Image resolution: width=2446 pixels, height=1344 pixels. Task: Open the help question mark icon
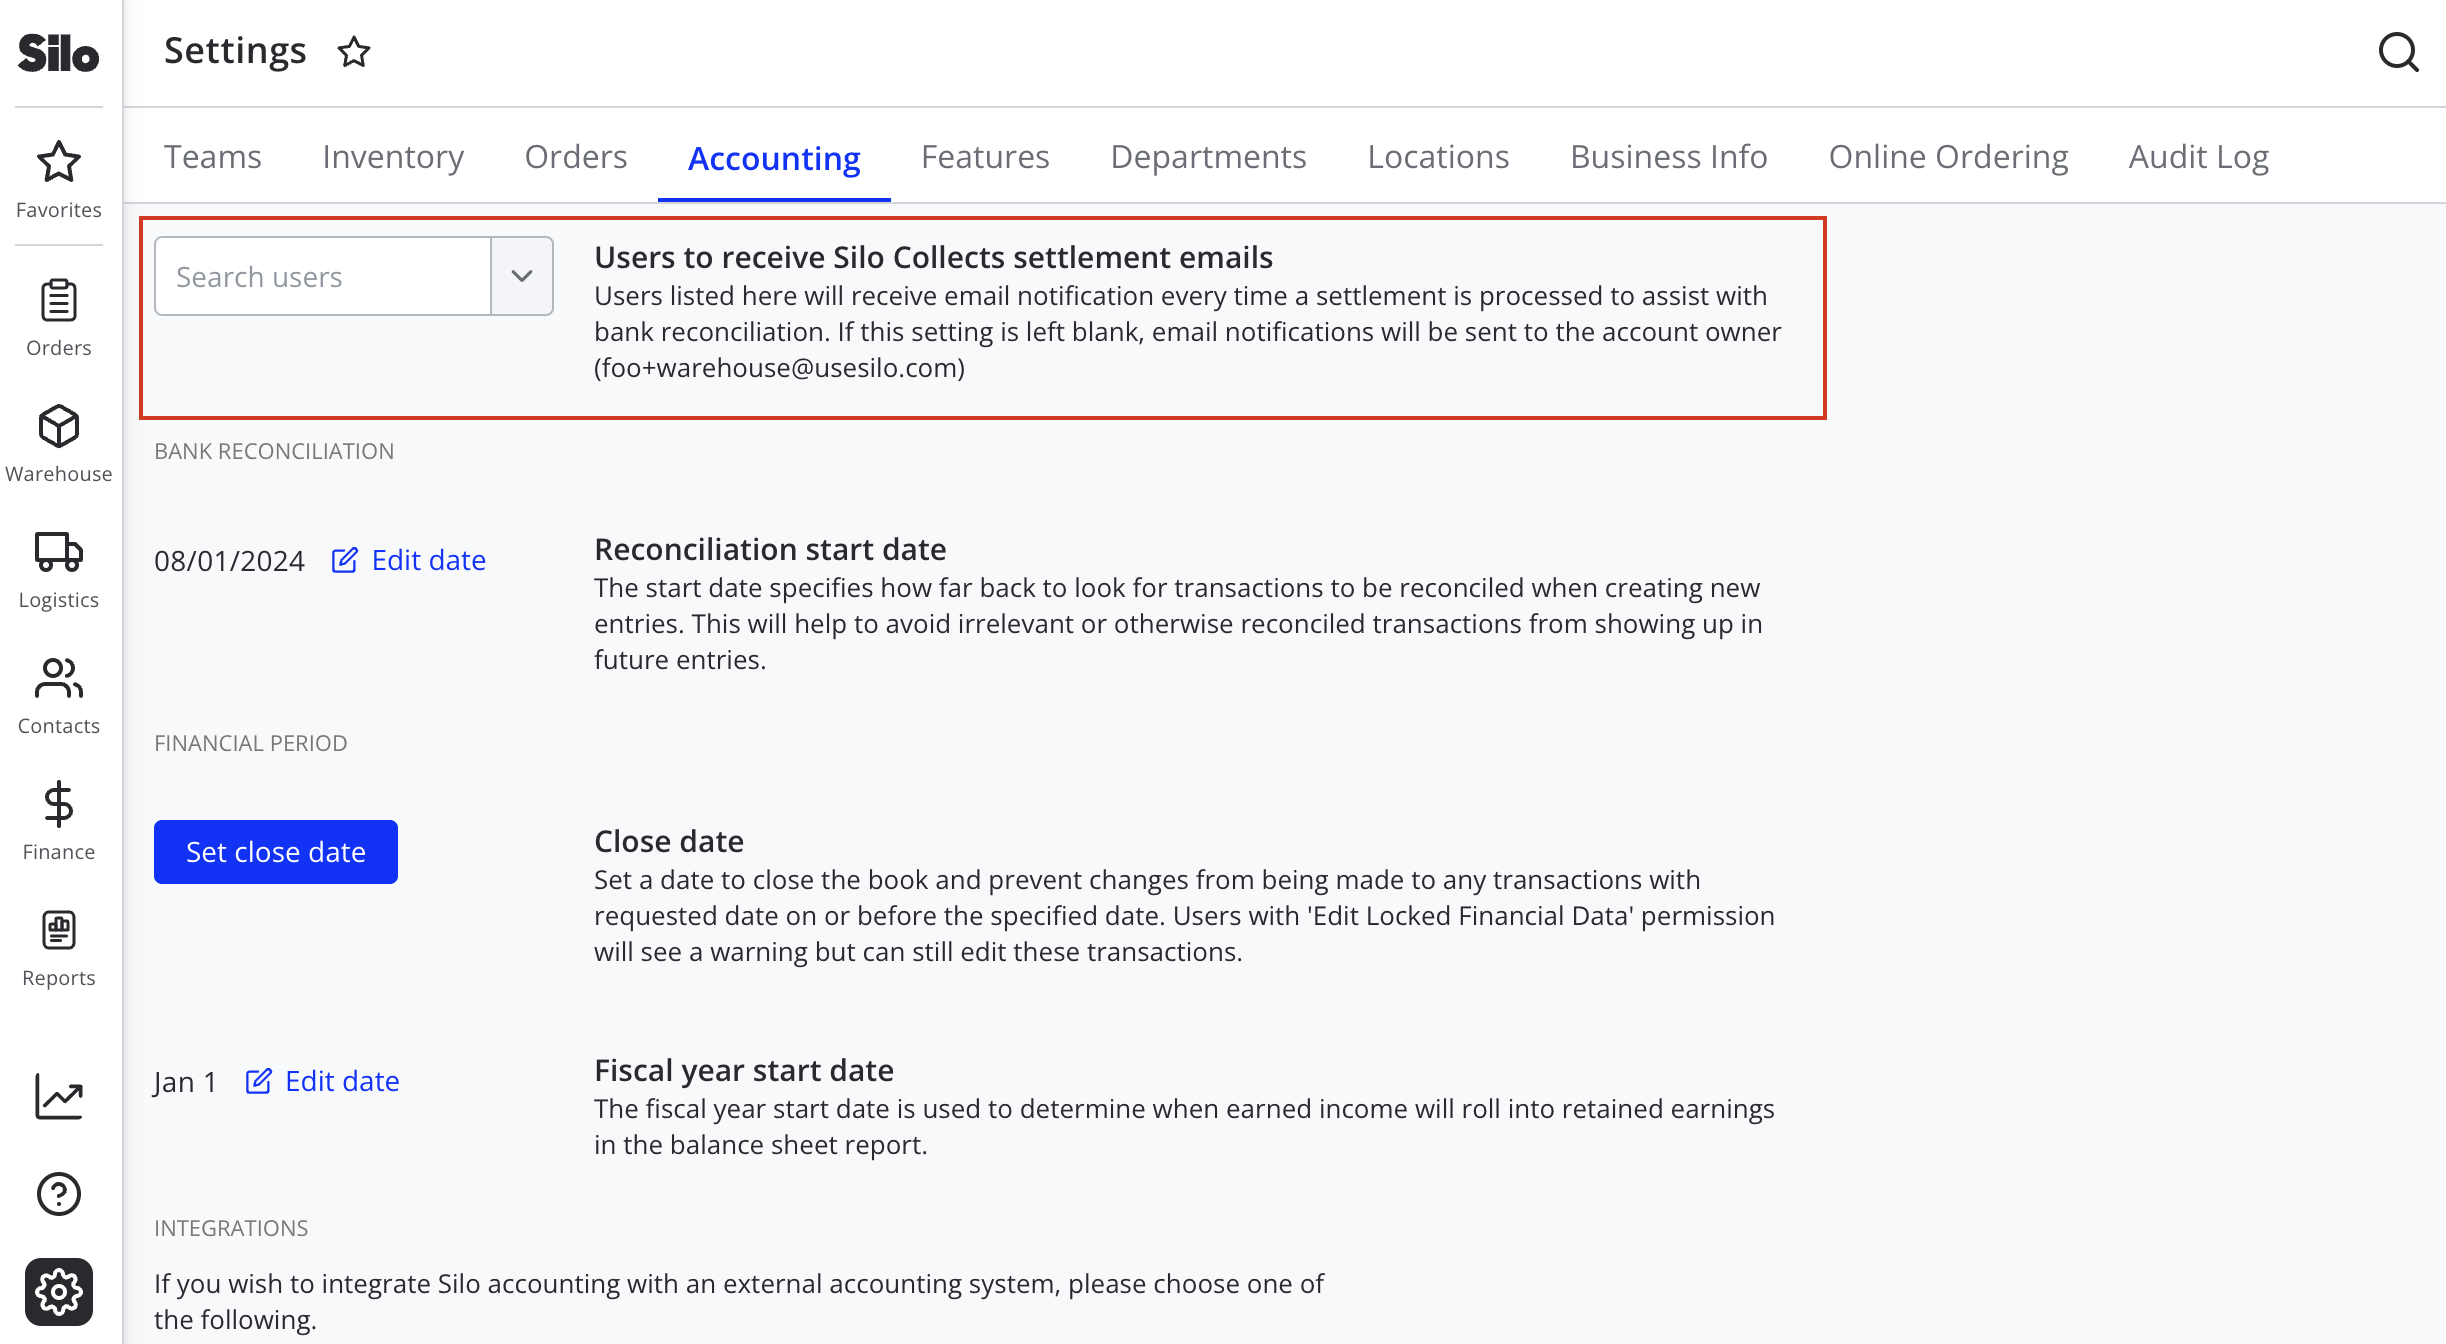click(x=59, y=1194)
